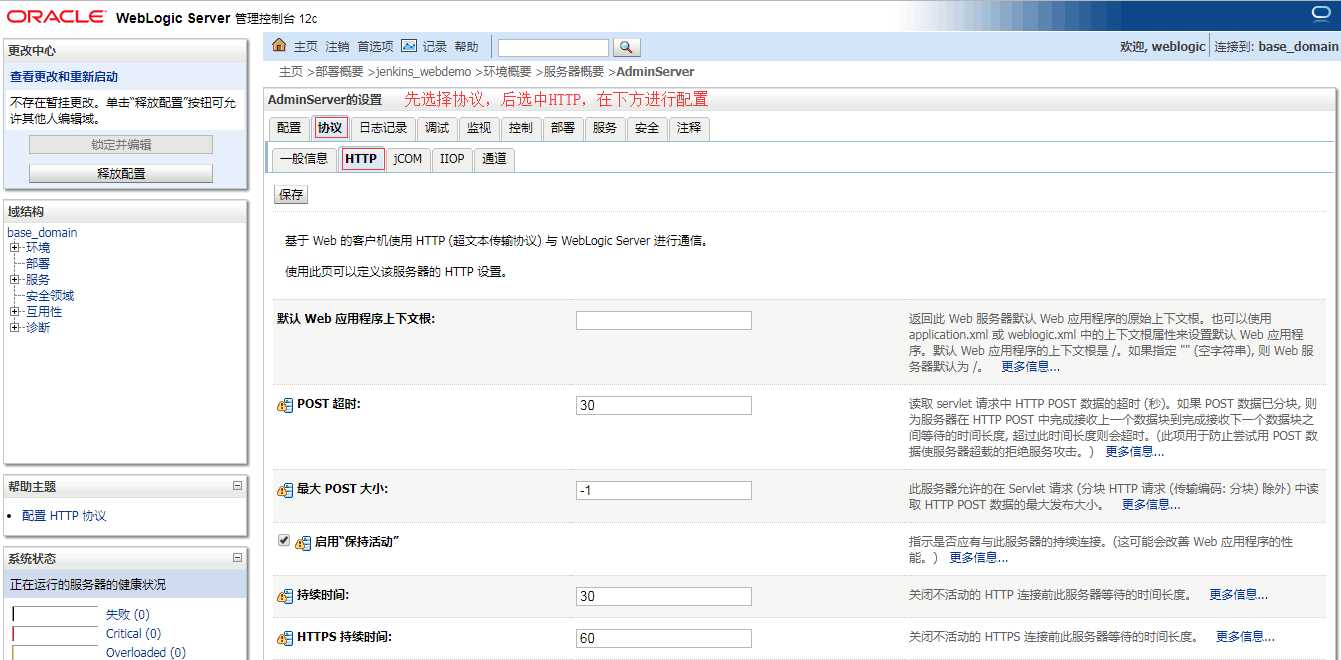The width and height of the screenshot is (1341, 660).
Task: Click the 锁定并编辑 button
Action: tap(121, 144)
